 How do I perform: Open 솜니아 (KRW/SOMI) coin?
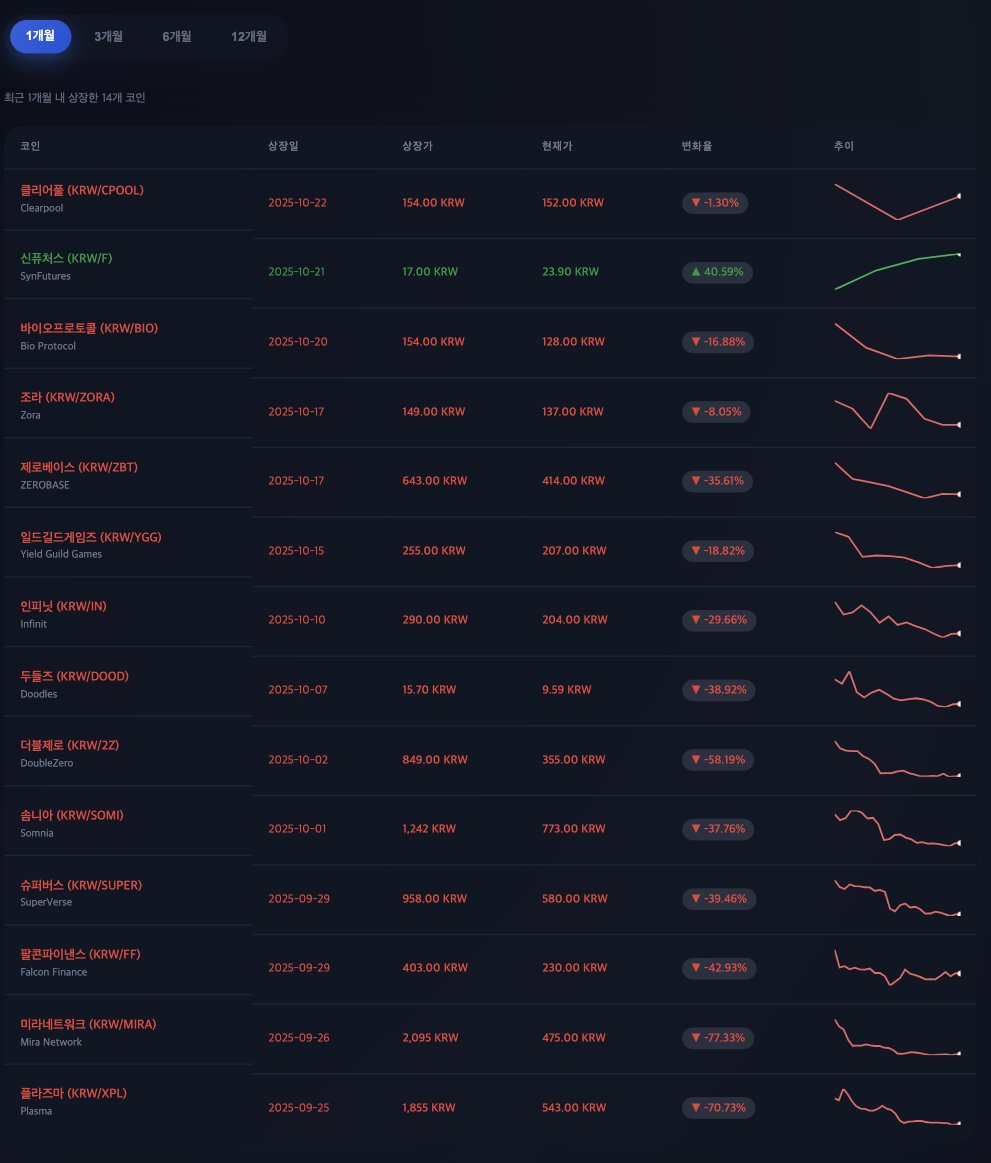[72, 814]
